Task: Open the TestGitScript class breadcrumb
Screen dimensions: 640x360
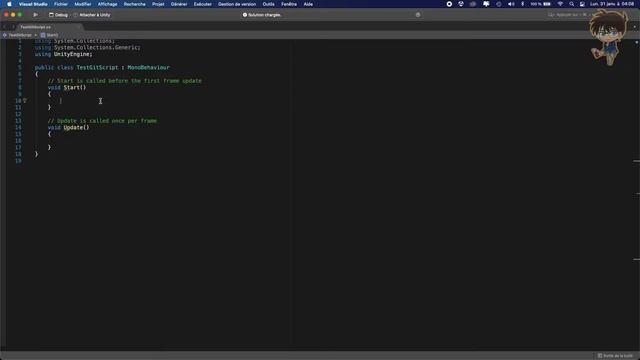Action: (18, 35)
